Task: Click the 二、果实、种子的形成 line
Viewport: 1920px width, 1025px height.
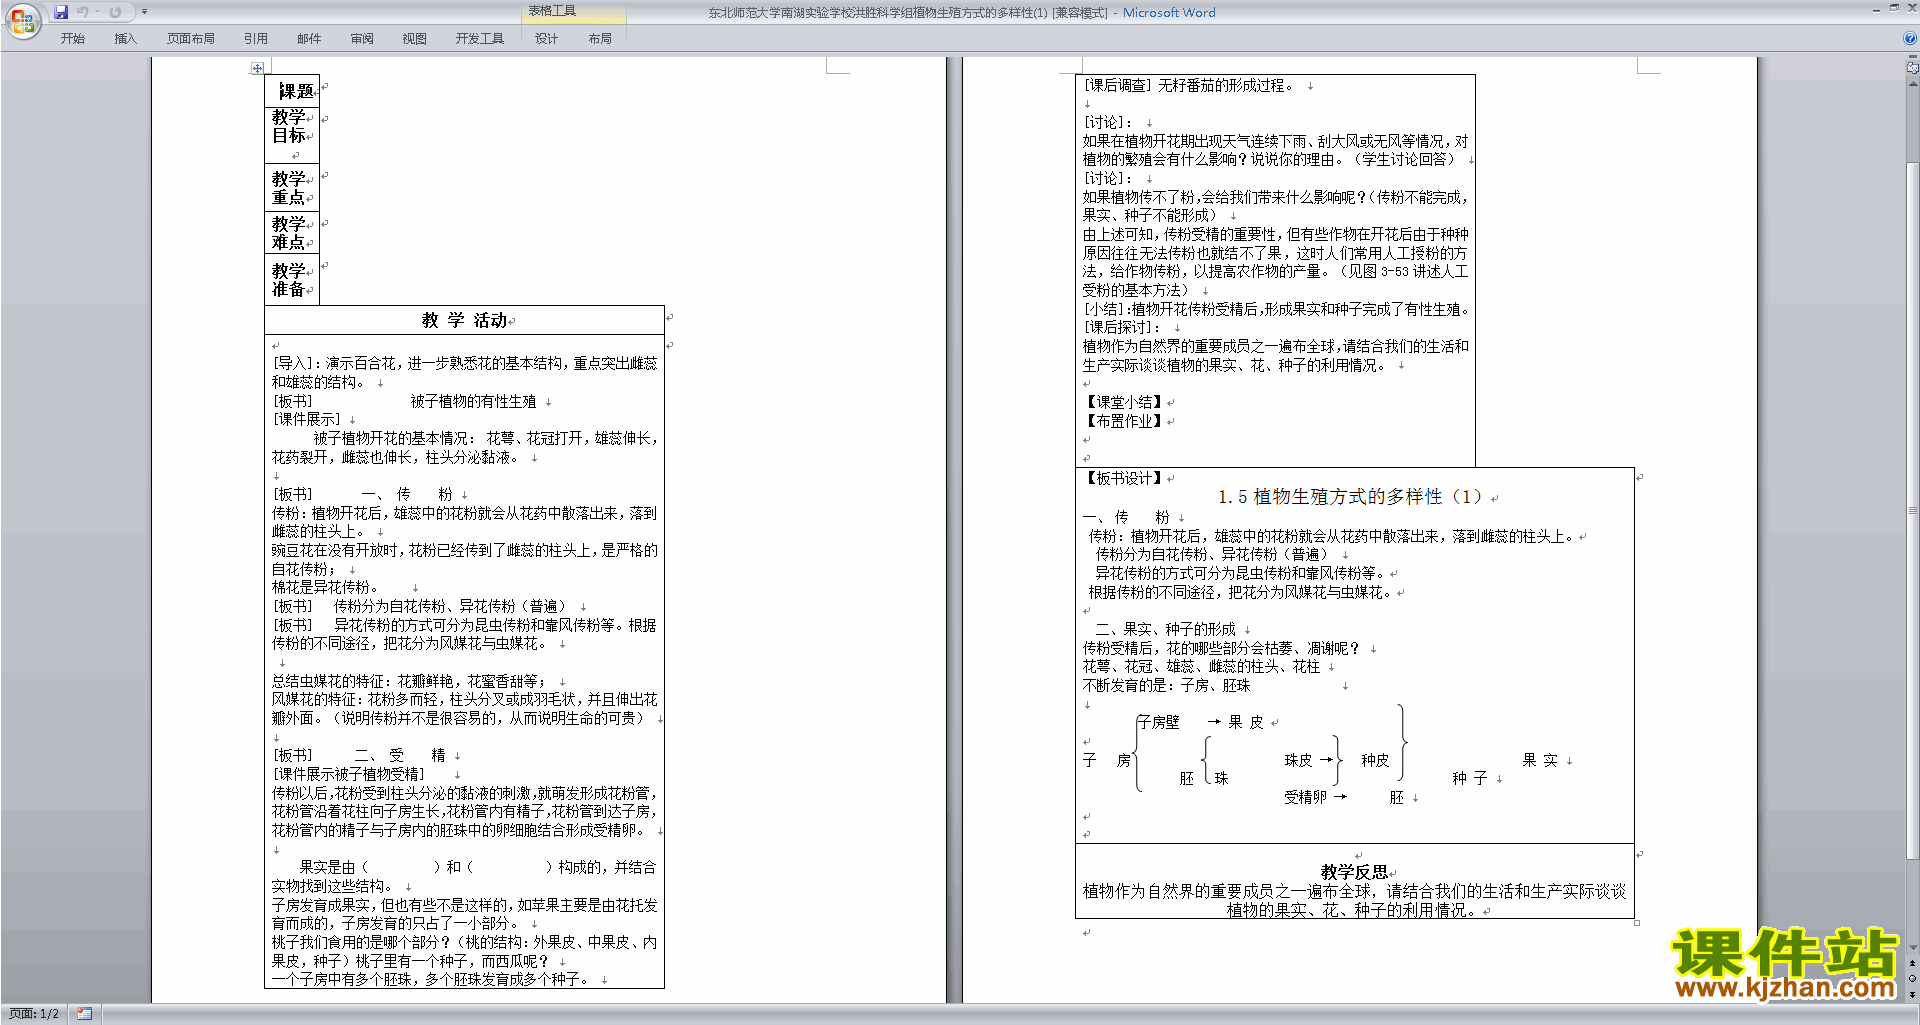Action: click(1166, 629)
